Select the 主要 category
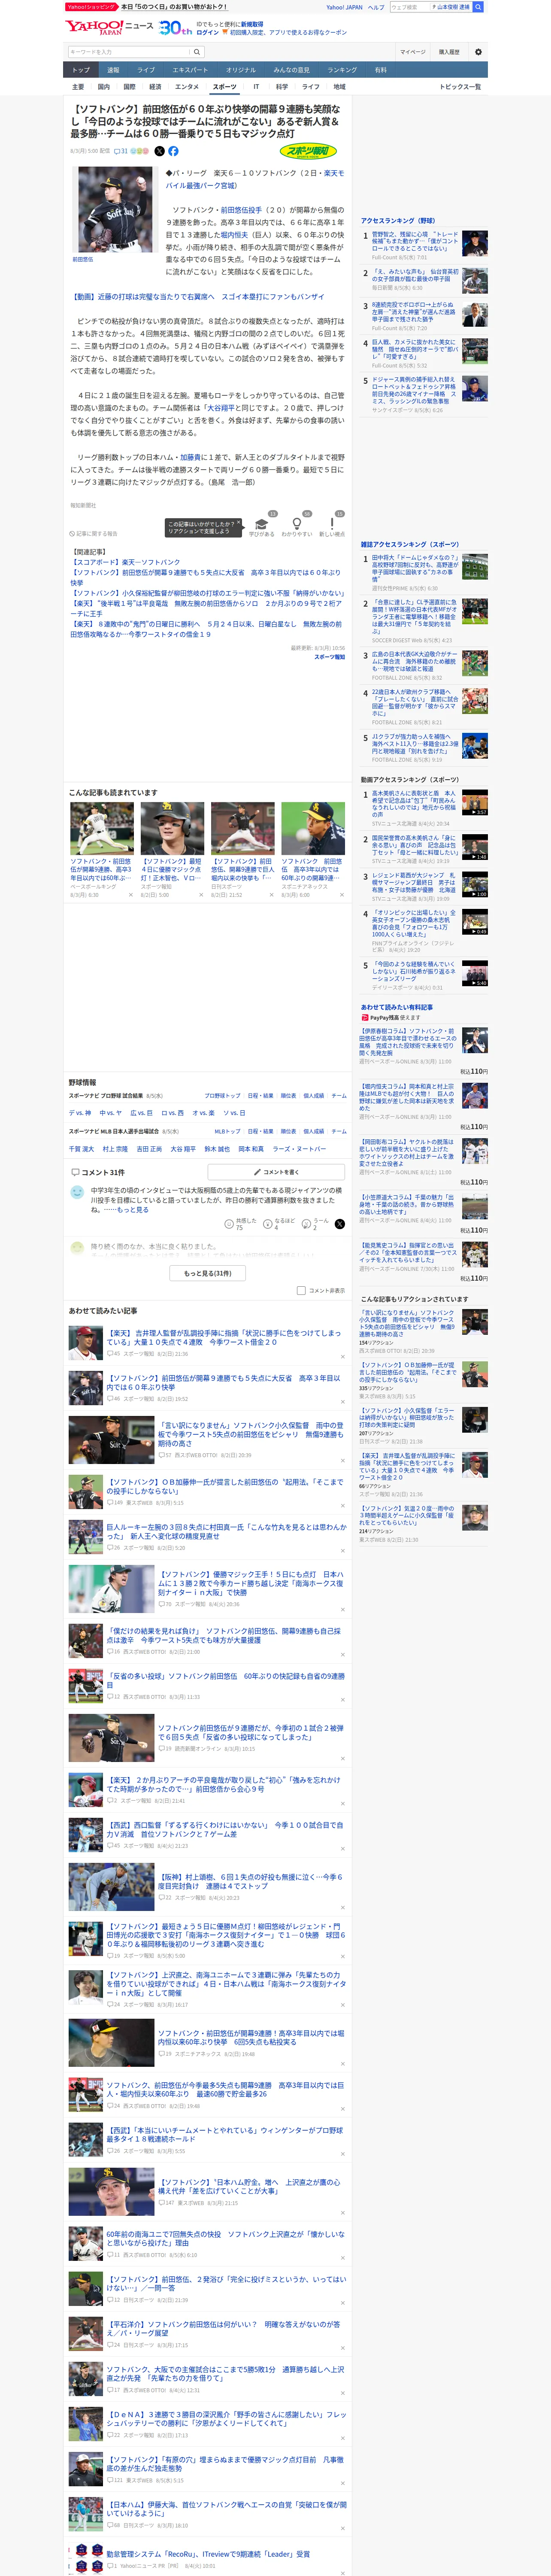Image resolution: width=551 pixels, height=2576 pixels. [78, 87]
